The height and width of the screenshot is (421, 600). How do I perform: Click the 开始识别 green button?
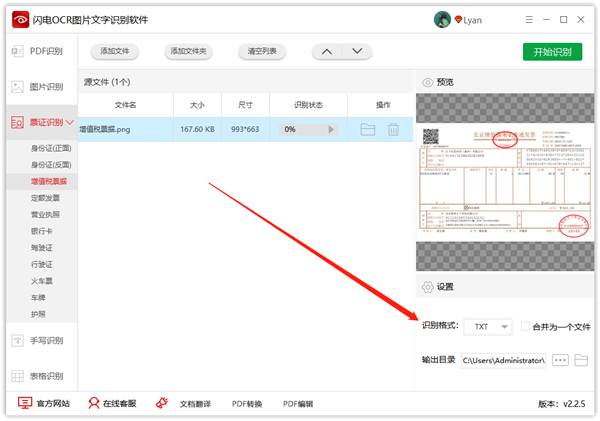[x=552, y=52]
